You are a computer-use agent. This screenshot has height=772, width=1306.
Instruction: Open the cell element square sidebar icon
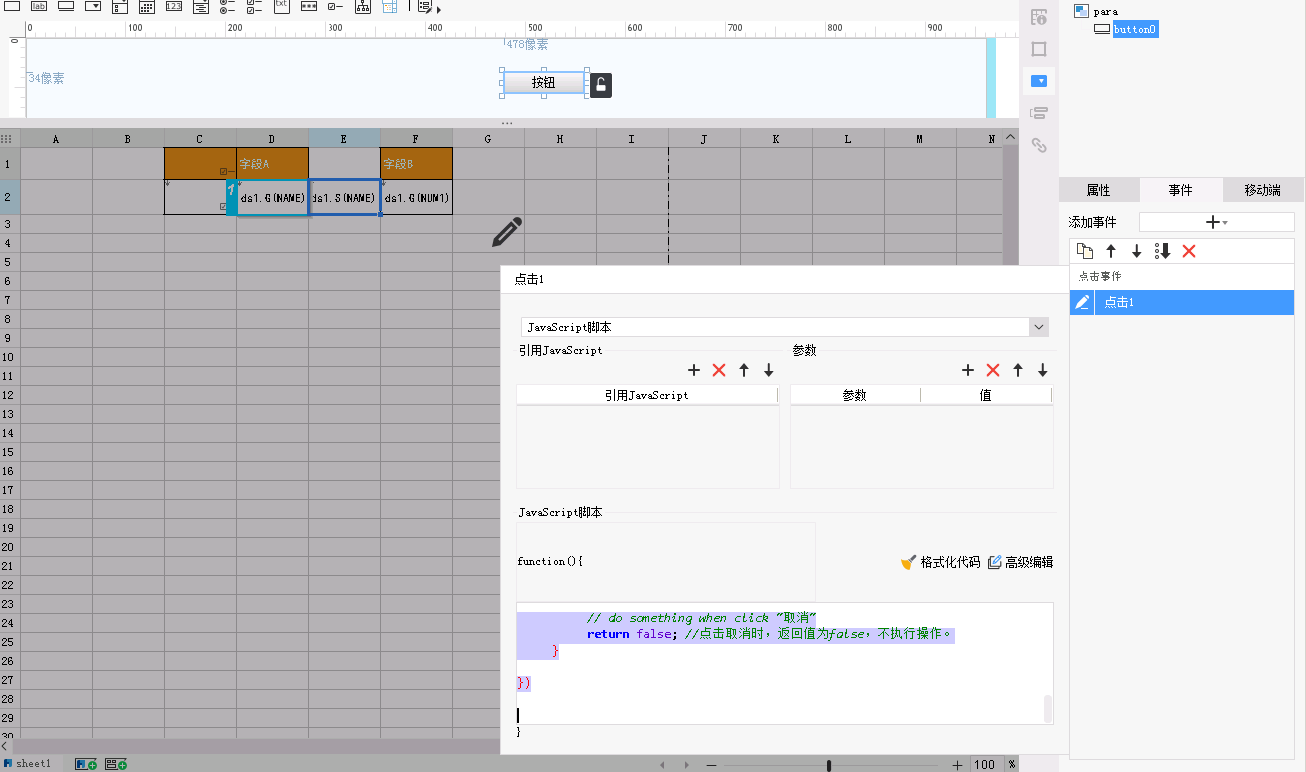1039,49
